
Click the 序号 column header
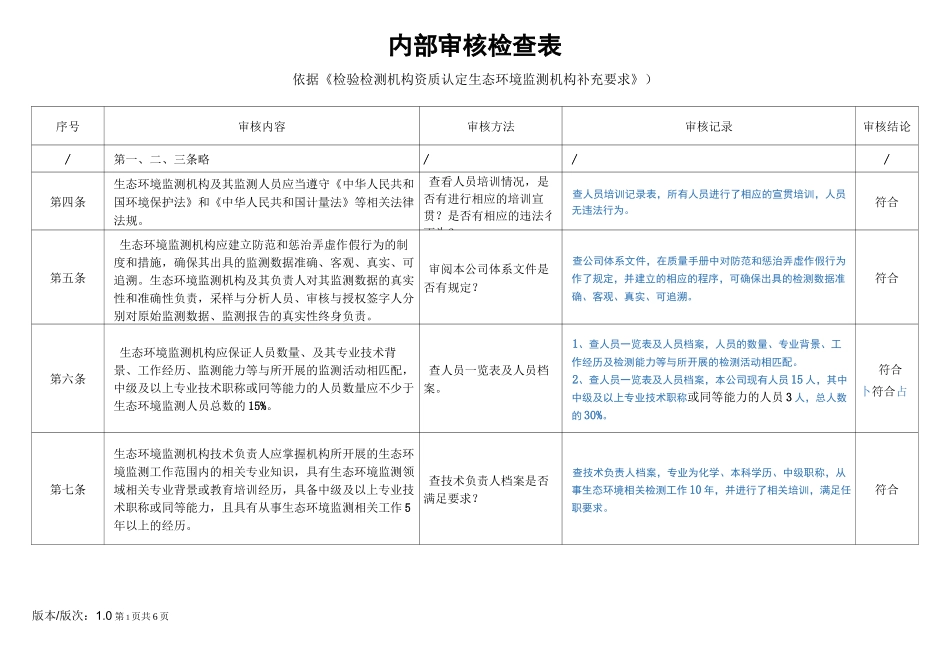coord(67,126)
